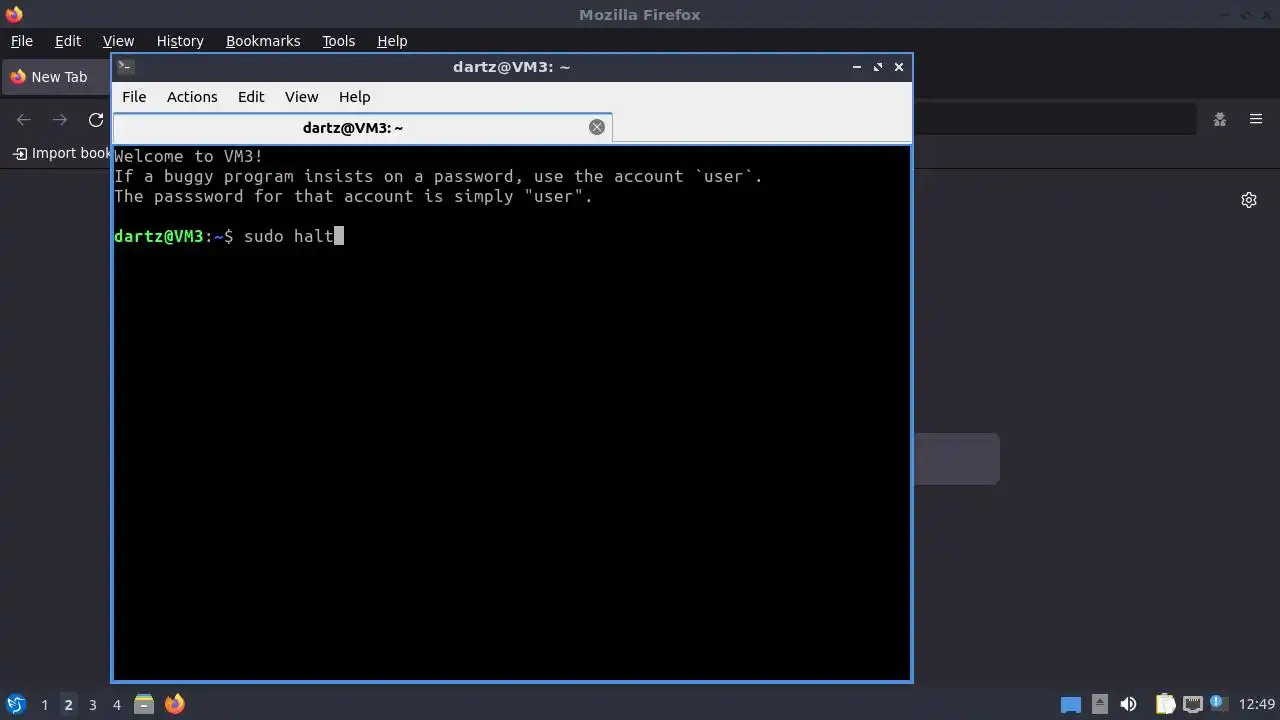Viewport: 1280px width, 720px height.
Task: Open the terminal File menu
Action: pyautogui.click(x=134, y=97)
